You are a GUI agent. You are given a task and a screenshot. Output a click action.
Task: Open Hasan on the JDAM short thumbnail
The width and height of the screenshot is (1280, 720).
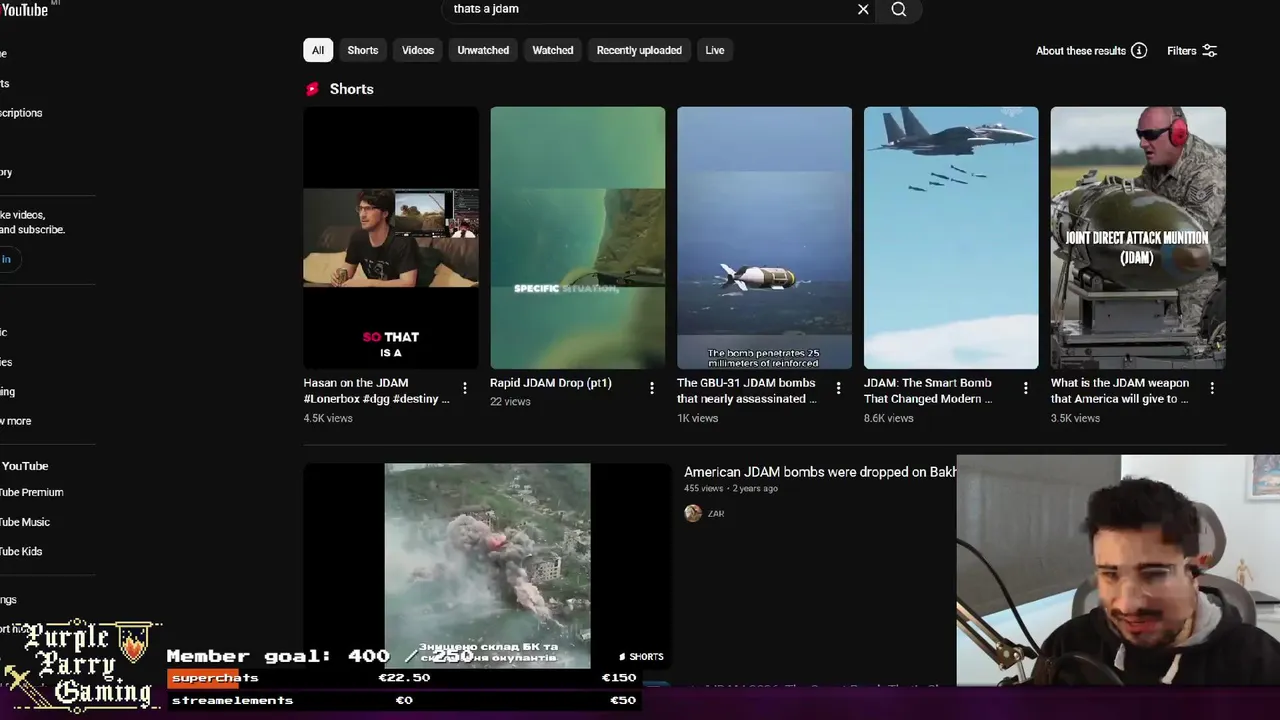(x=391, y=238)
